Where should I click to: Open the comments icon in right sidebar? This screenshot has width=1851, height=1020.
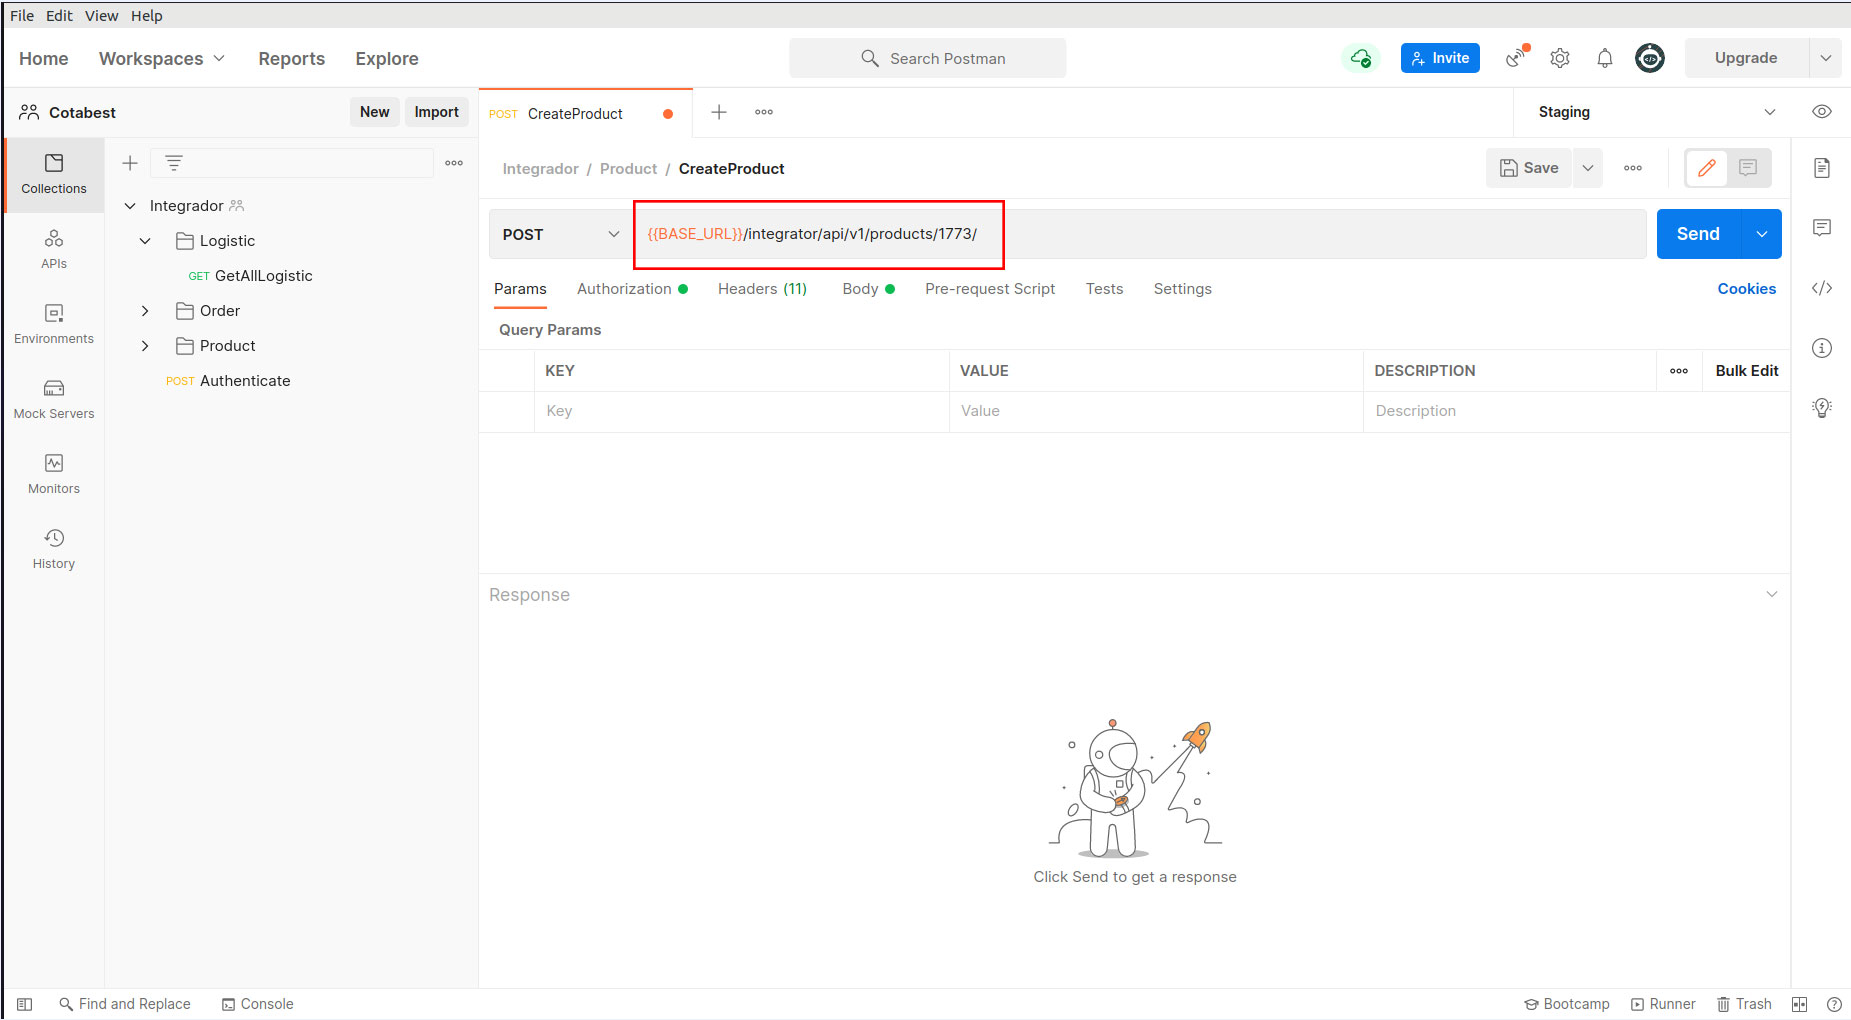pyautogui.click(x=1822, y=228)
